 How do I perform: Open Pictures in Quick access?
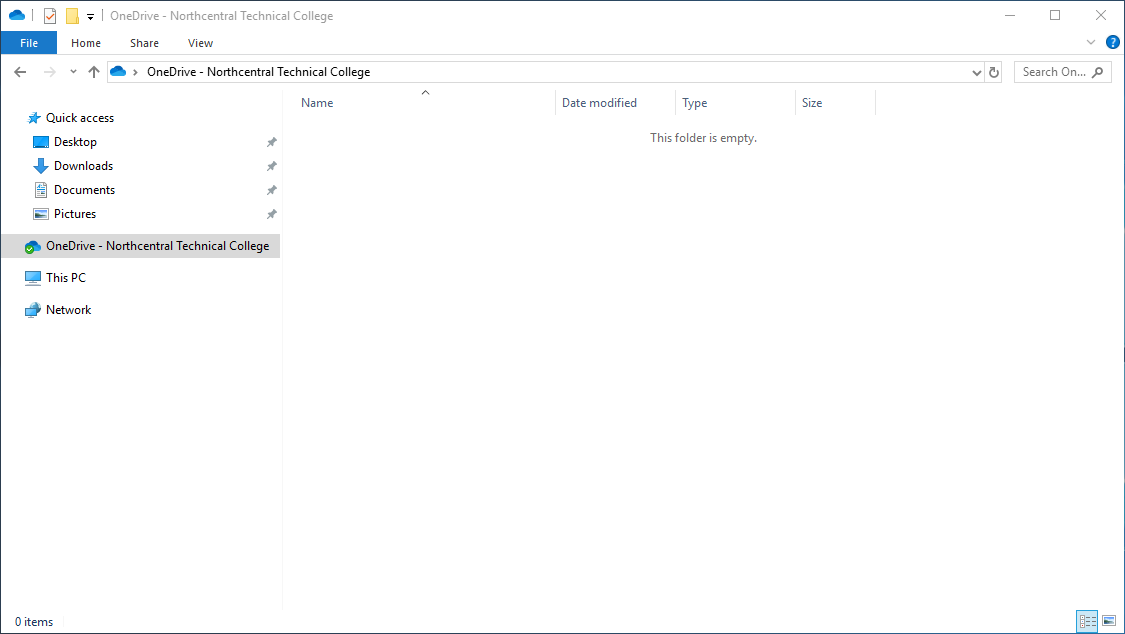(x=75, y=214)
